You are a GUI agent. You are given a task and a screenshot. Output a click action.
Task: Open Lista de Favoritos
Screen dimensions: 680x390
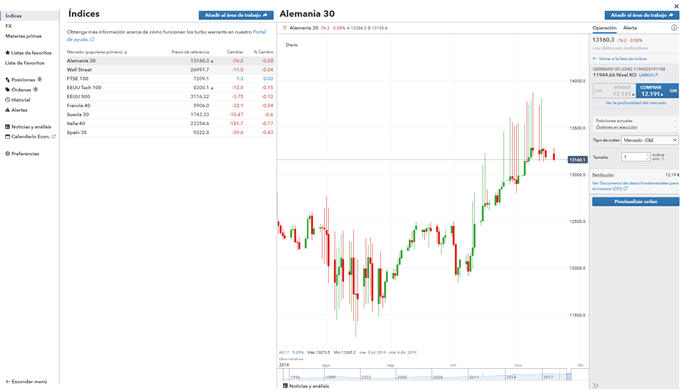click(x=25, y=63)
